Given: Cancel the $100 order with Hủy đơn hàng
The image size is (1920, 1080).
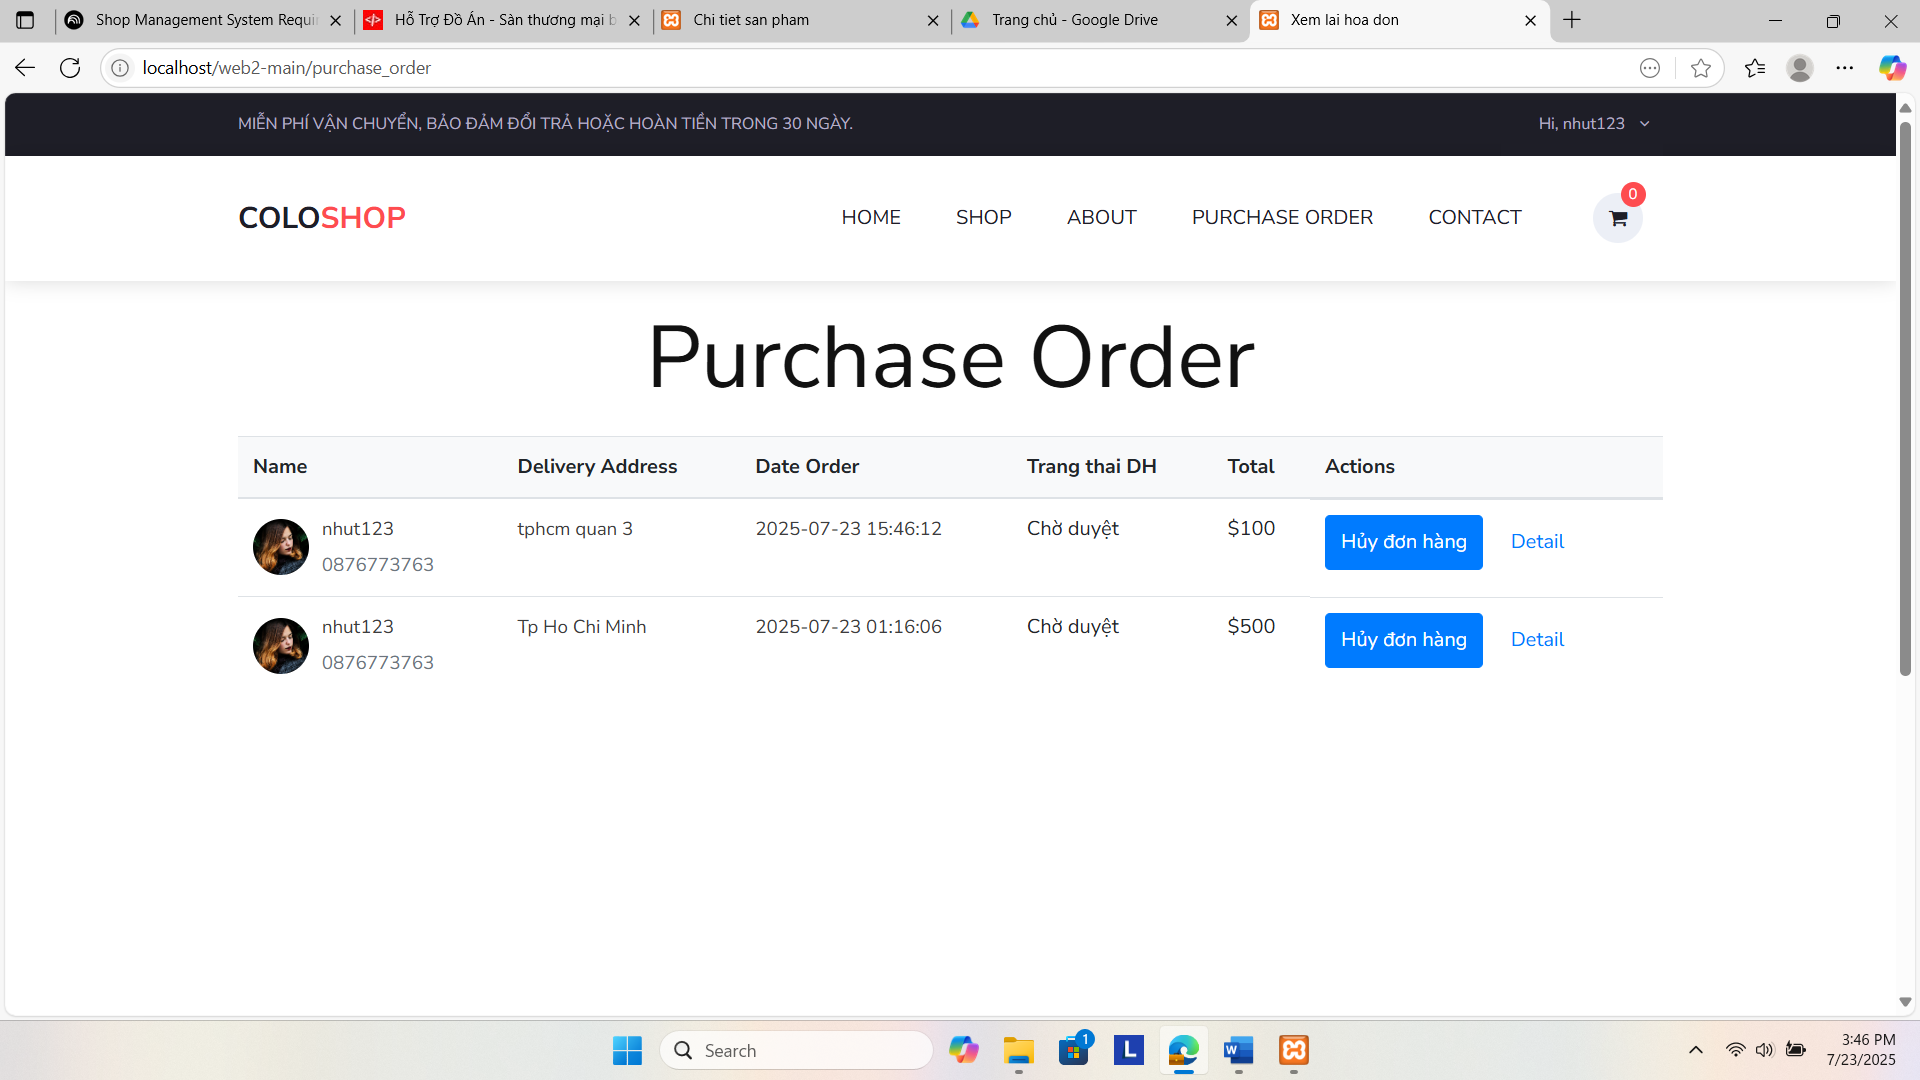Looking at the screenshot, I should 1403,542.
